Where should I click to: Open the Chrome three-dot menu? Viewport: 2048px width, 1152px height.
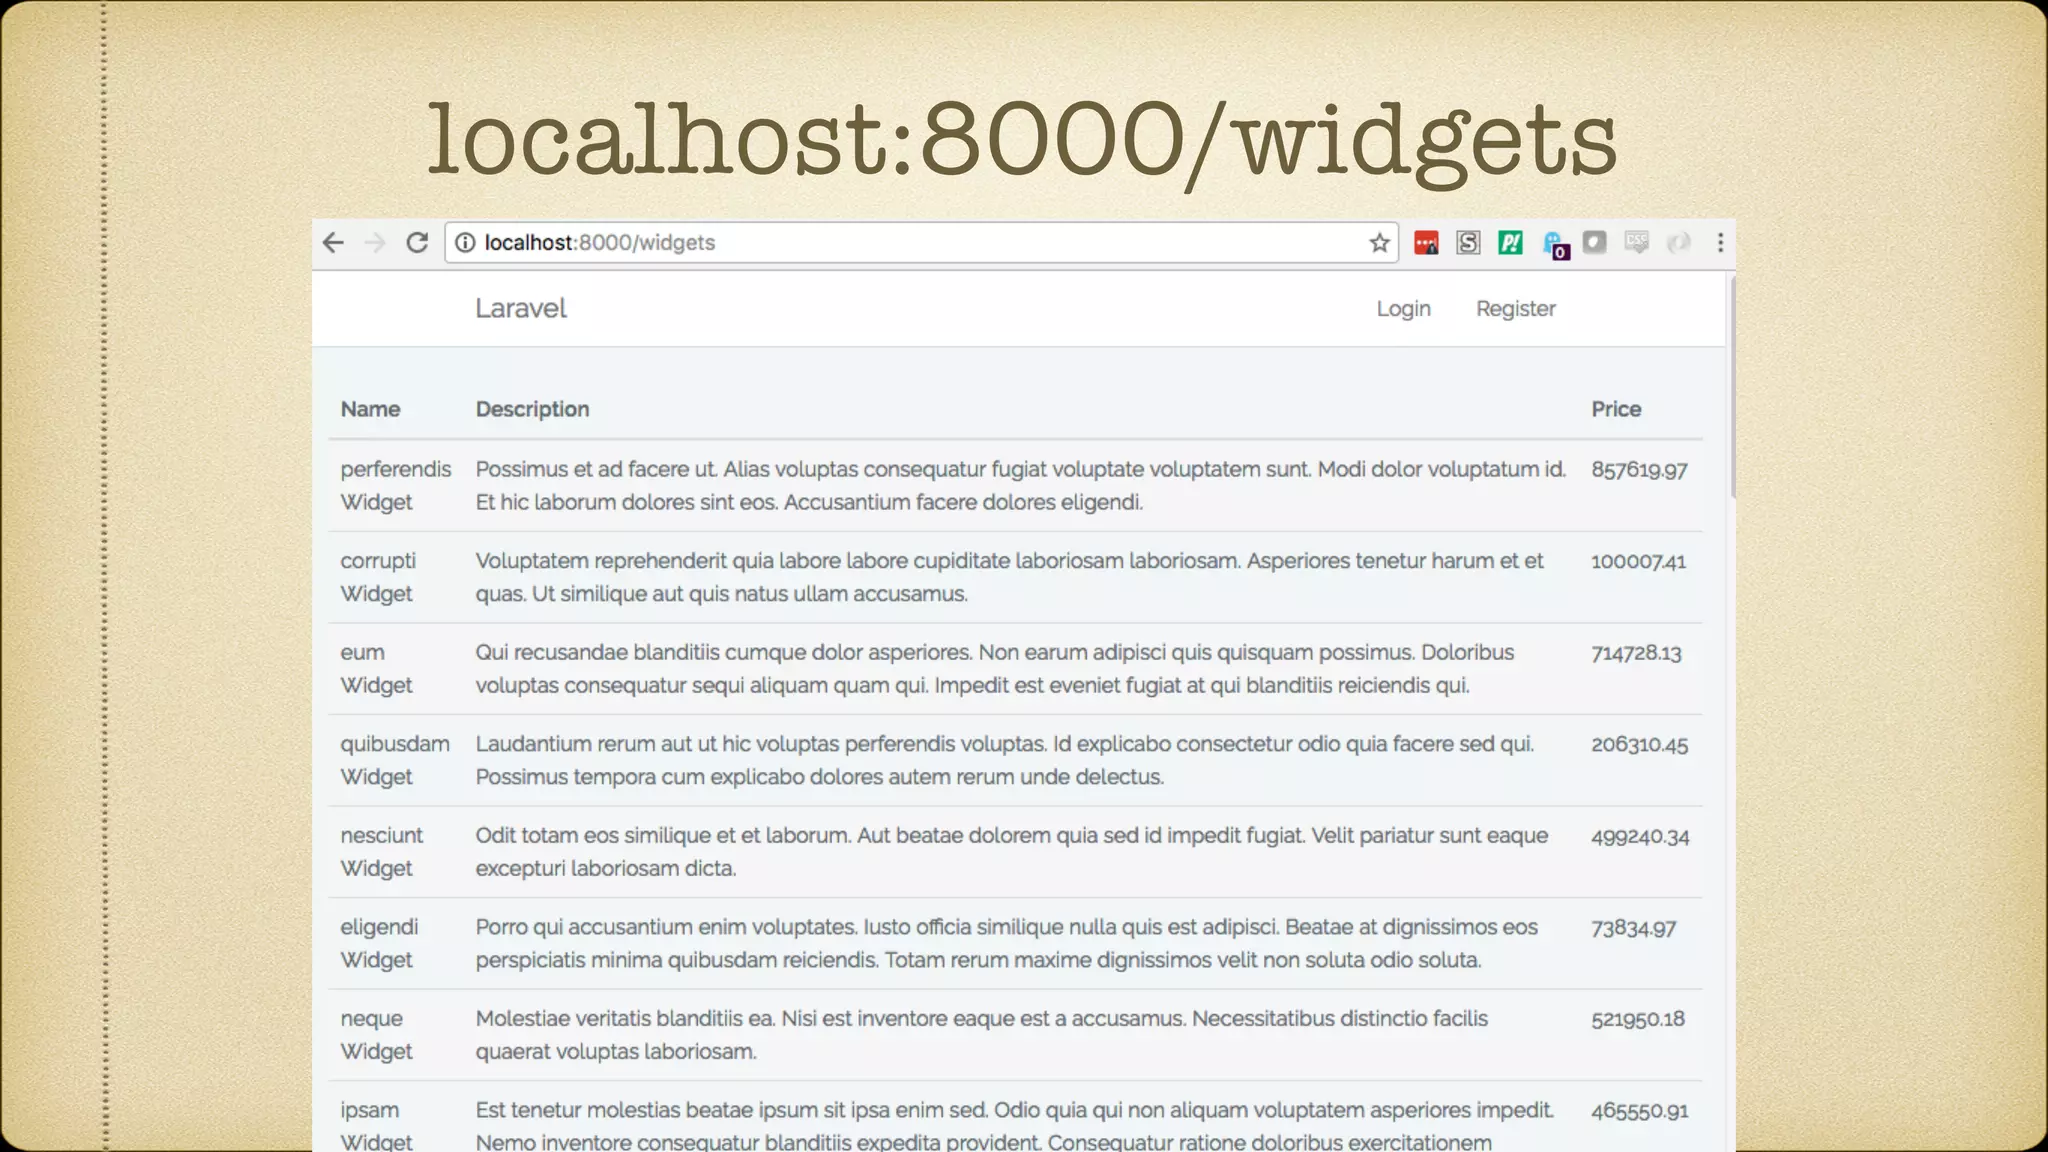[x=1720, y=243]
